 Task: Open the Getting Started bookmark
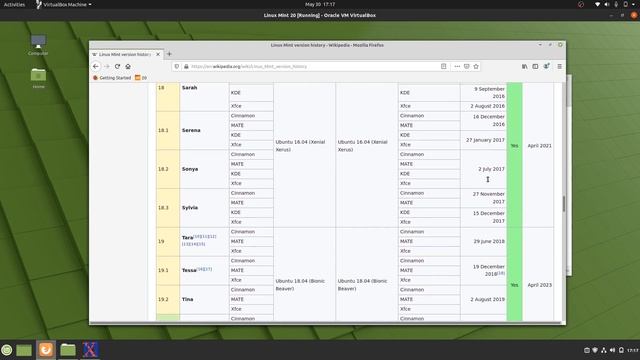112,78
